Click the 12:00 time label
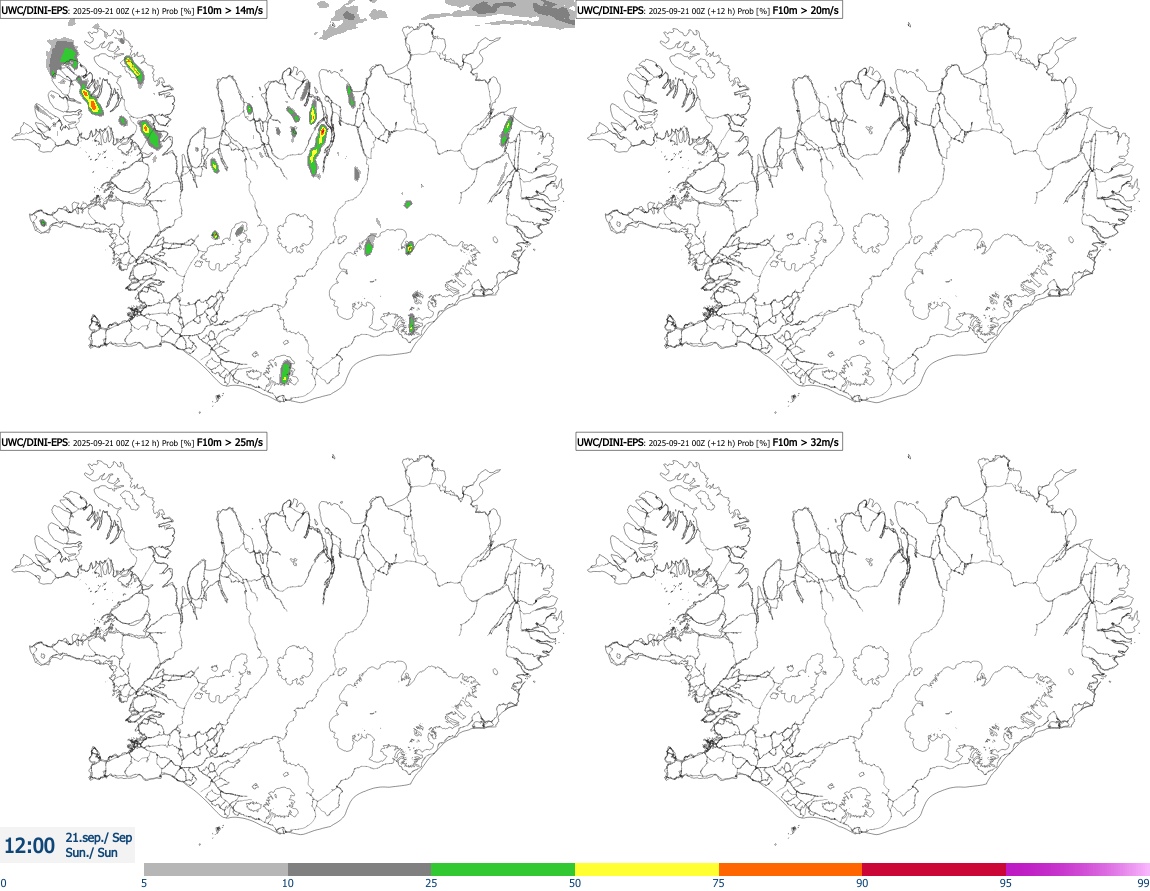This screenshot has width=1150, height=891. pos(29,846)
